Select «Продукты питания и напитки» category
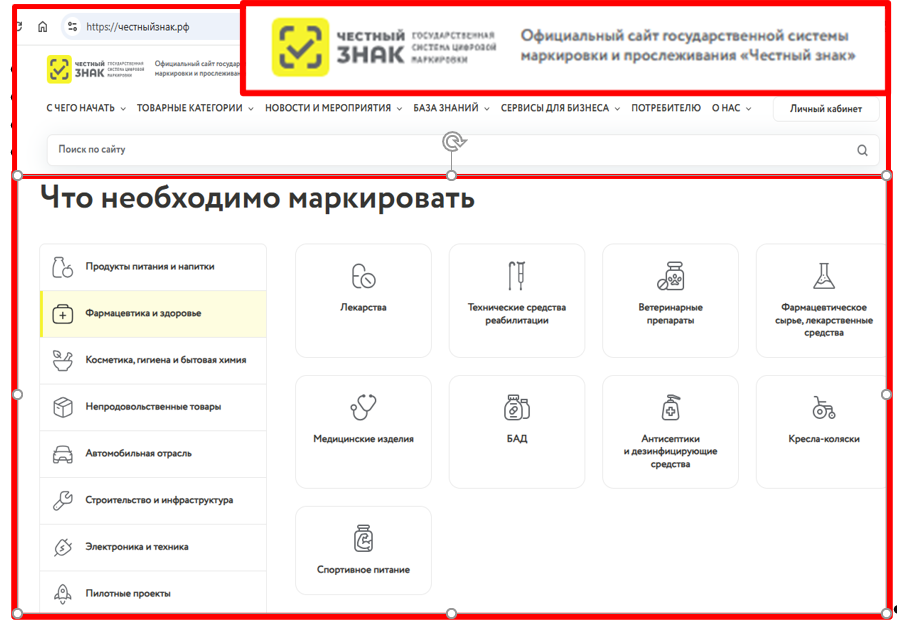 pyautogui.click(x=153, y=267)
